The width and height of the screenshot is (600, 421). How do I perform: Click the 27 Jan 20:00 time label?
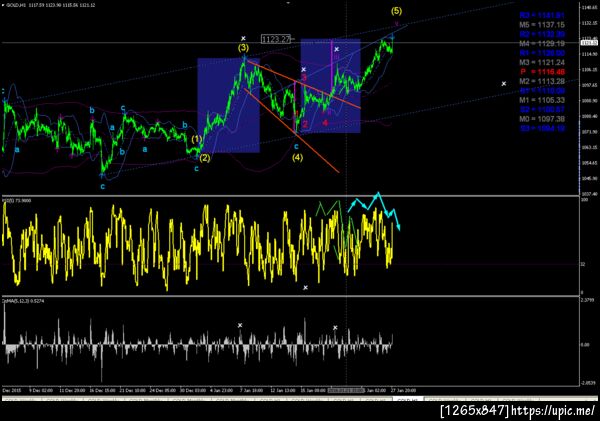[403, 390]
